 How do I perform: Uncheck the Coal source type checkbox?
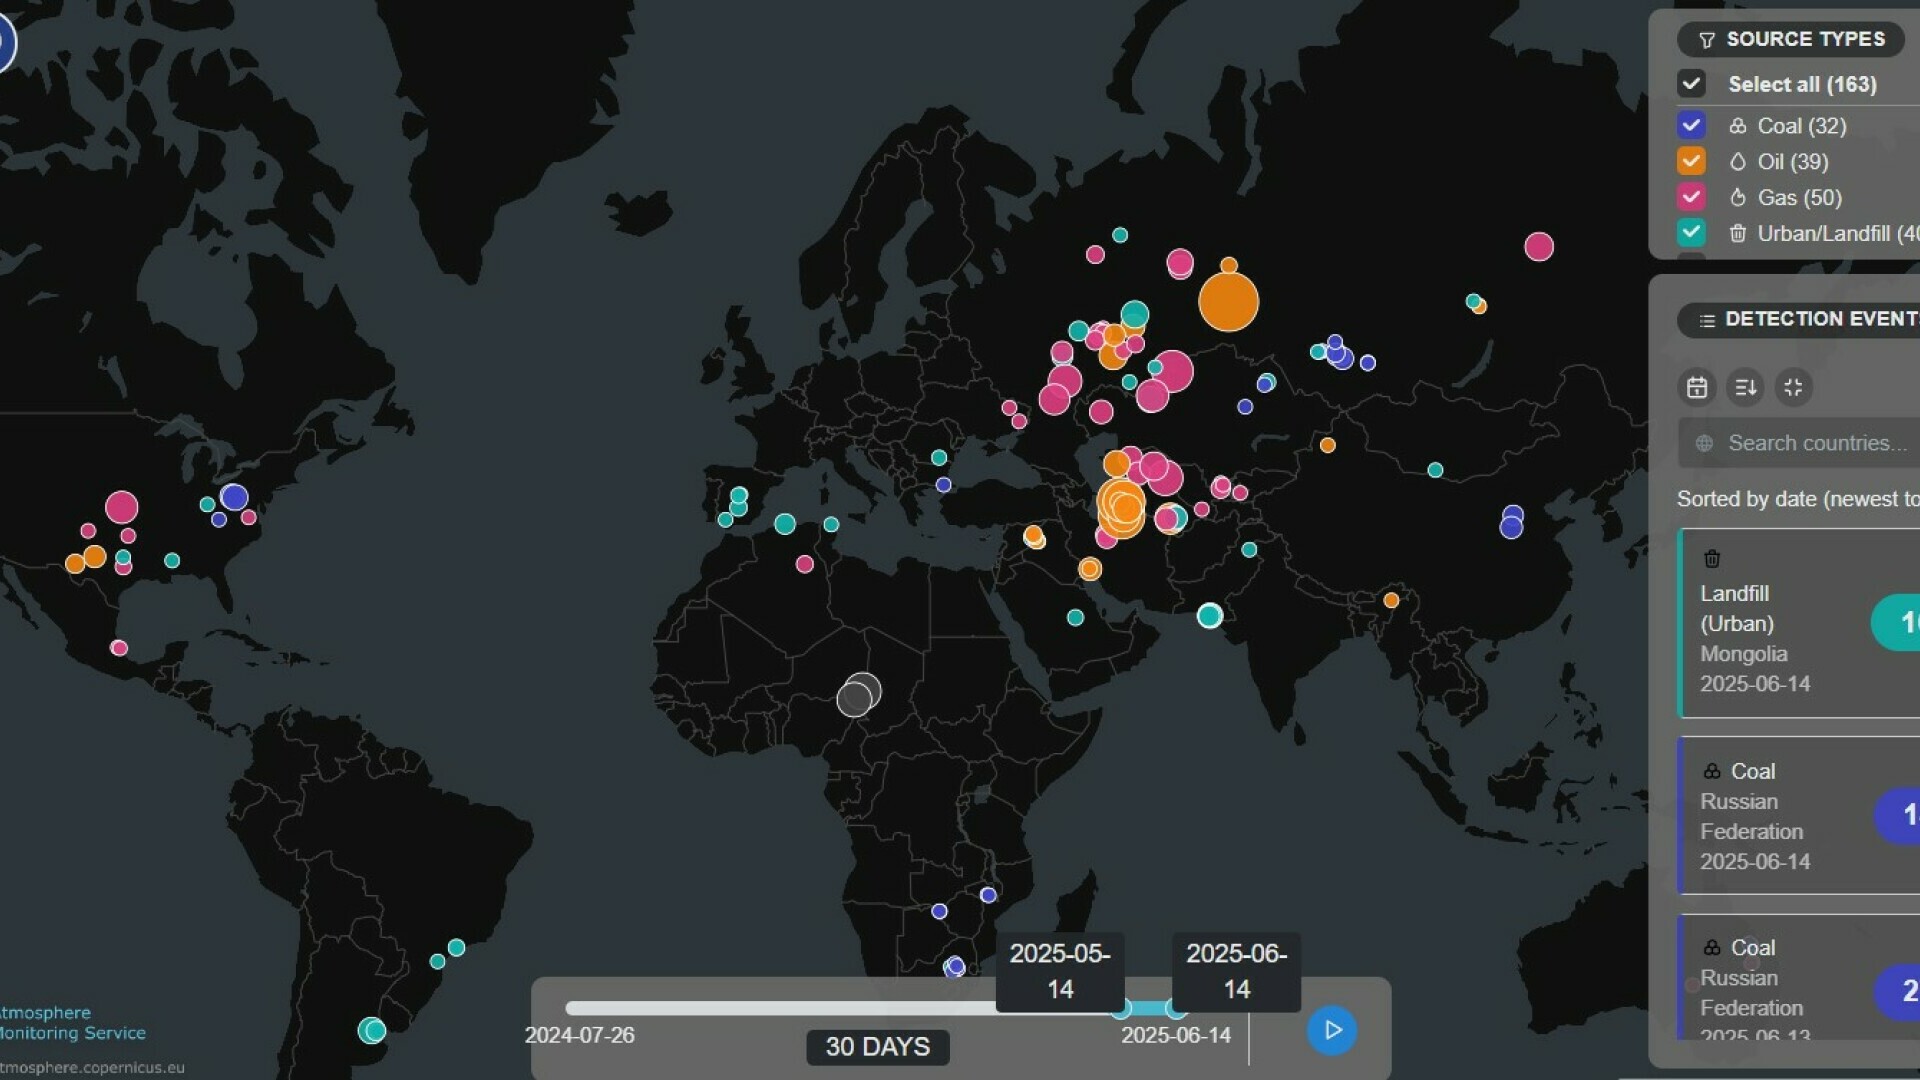click(1691, 126)
